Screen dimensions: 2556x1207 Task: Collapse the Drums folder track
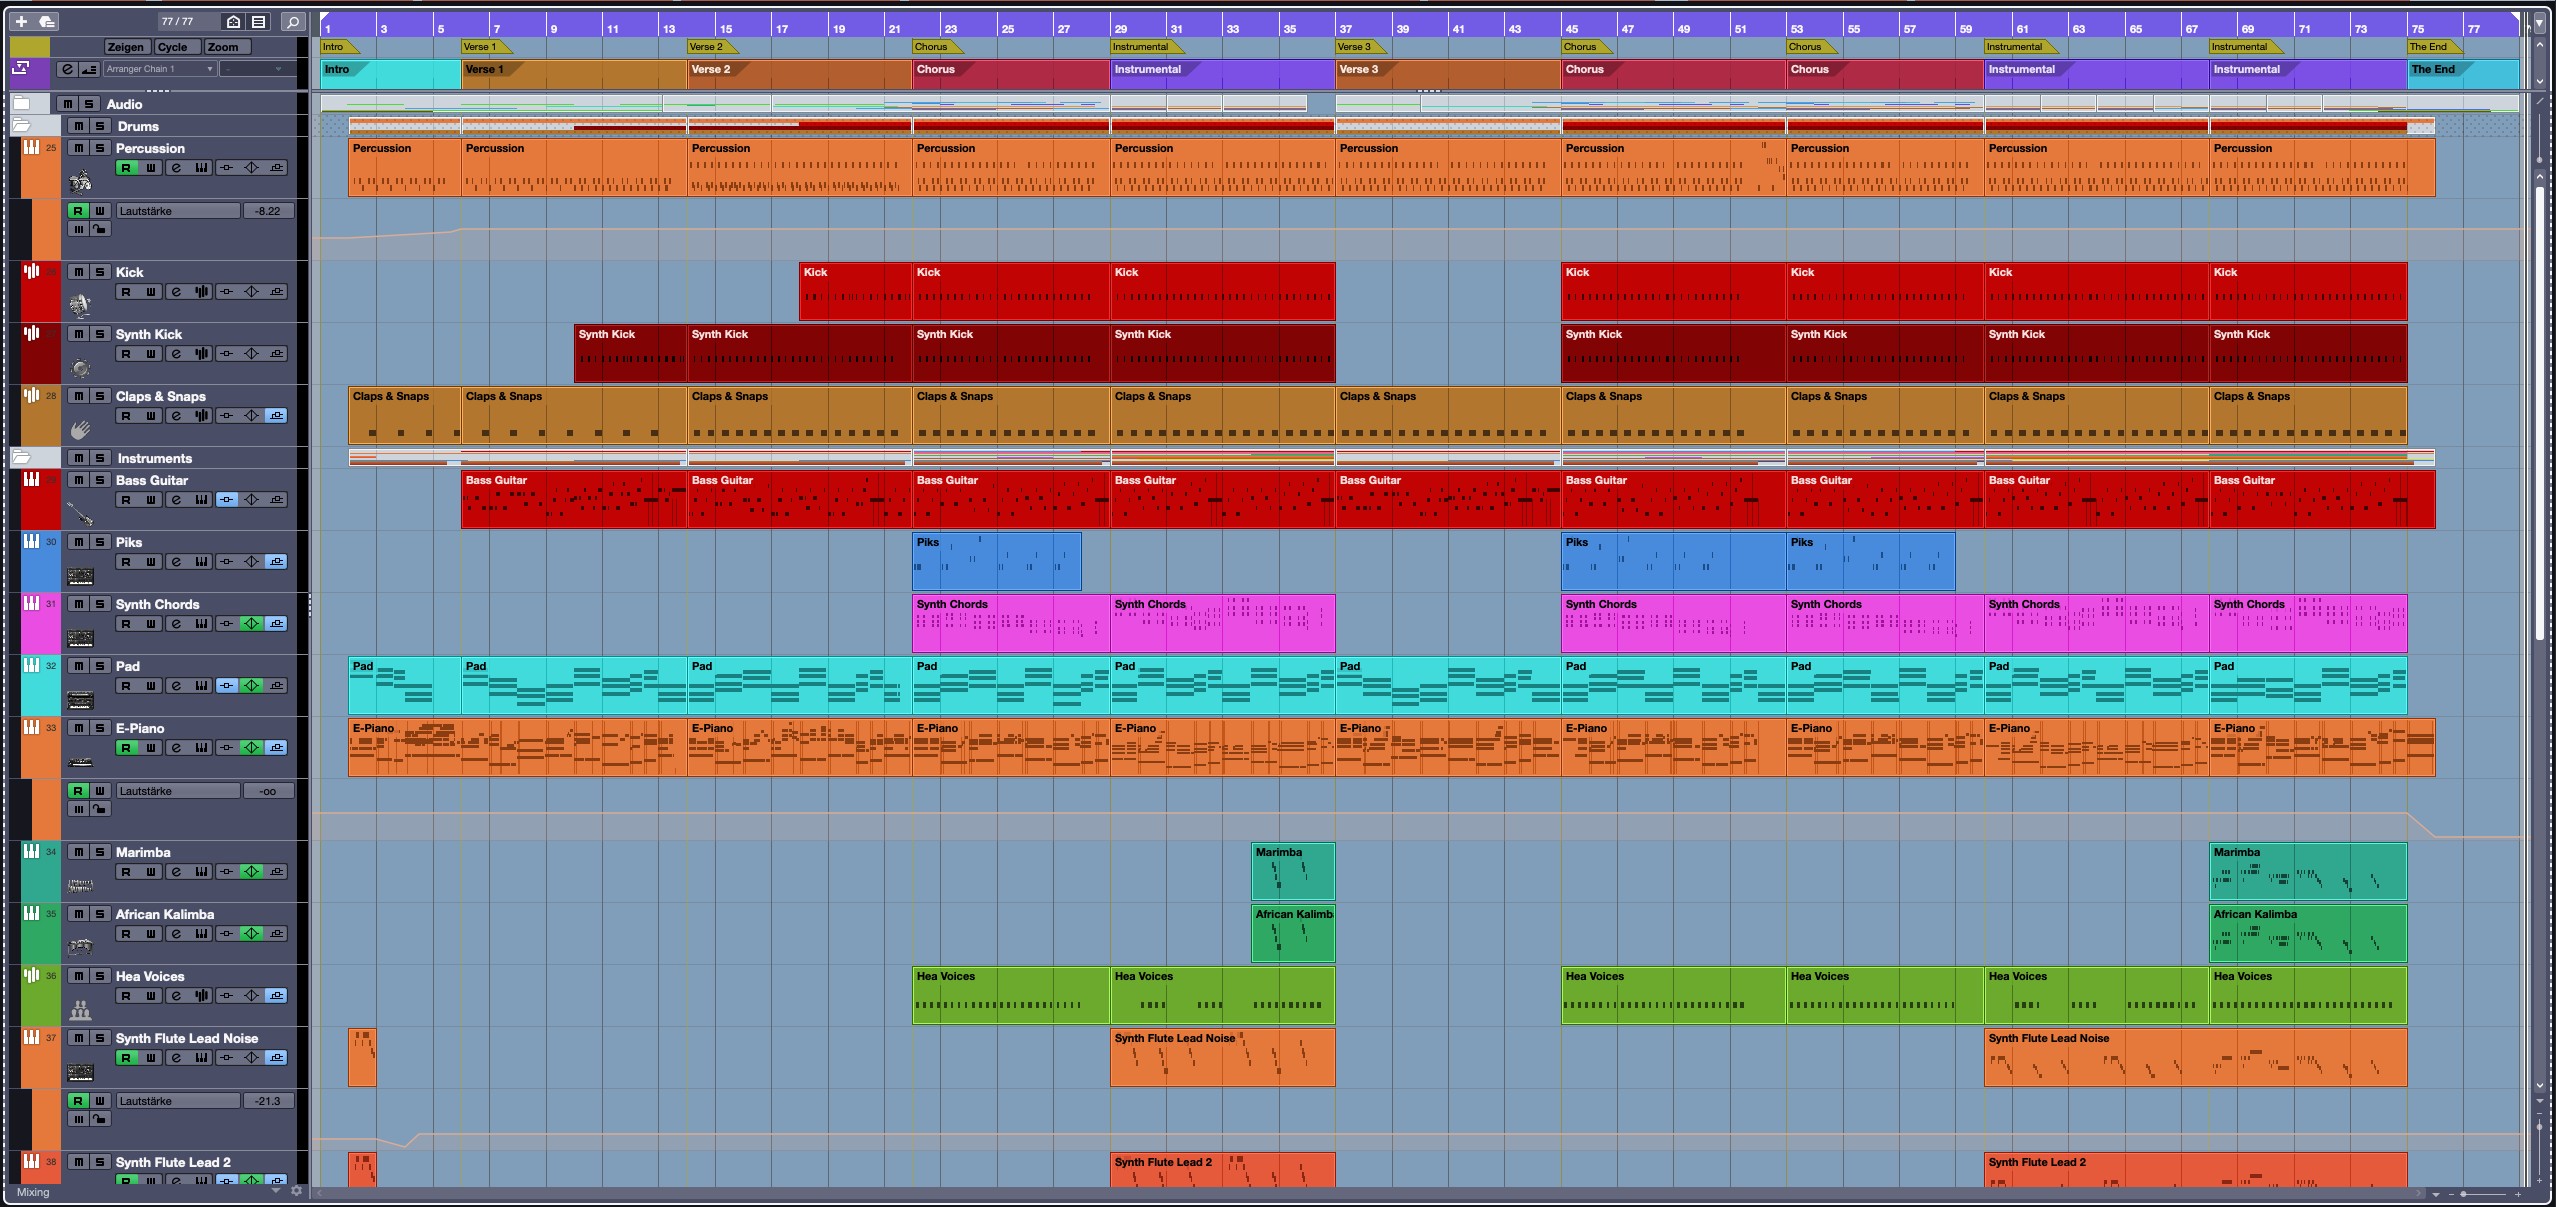21,126
